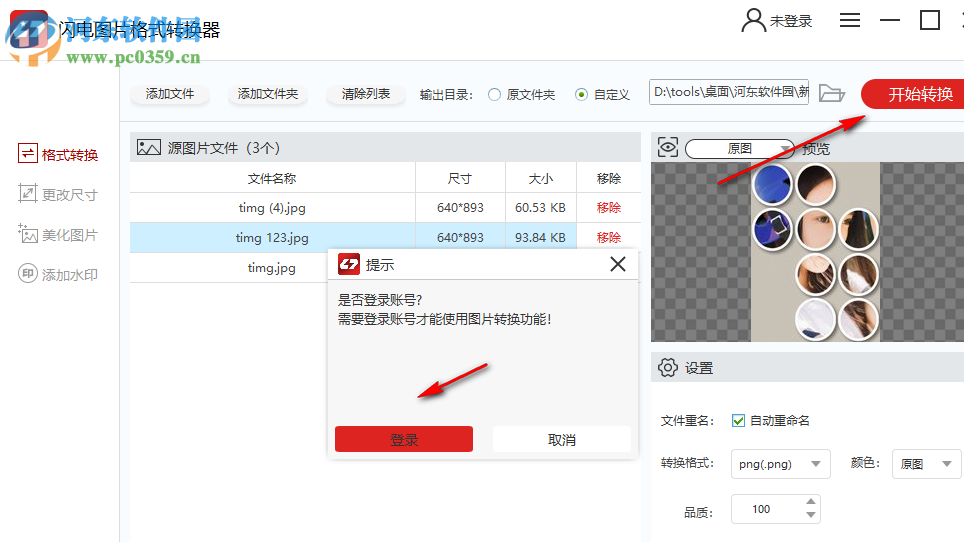The width and height of the screenshot is (964, 542).
Task: Click the 文件名称 column header
Action: (x=272, y=178)
